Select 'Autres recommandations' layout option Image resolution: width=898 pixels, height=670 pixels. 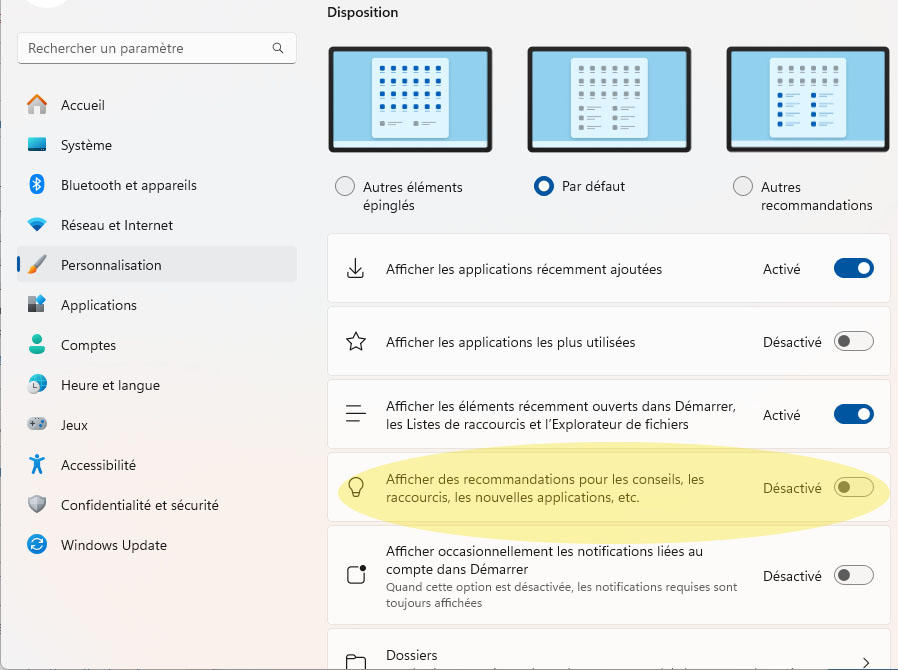click(x=743, y=185)
